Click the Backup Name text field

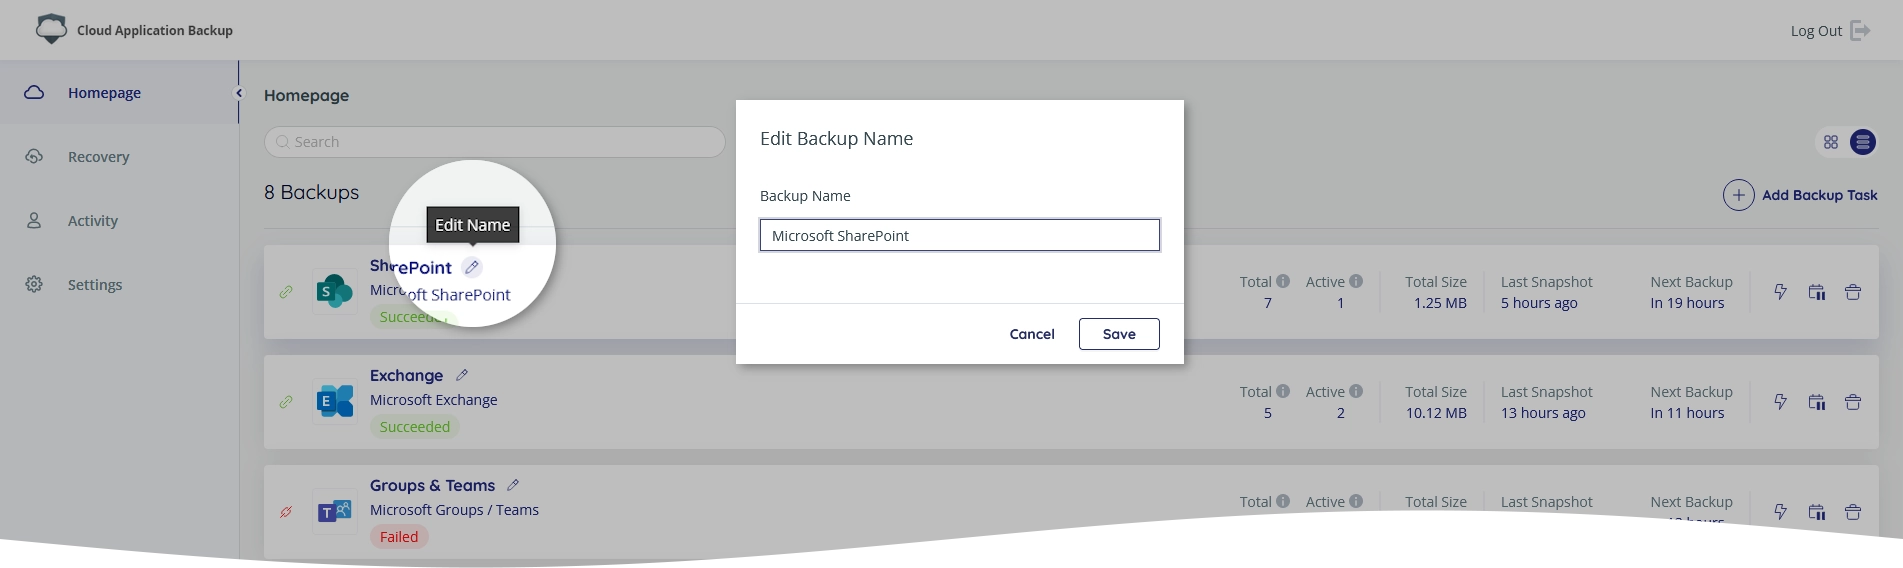[x=960, y=235]
